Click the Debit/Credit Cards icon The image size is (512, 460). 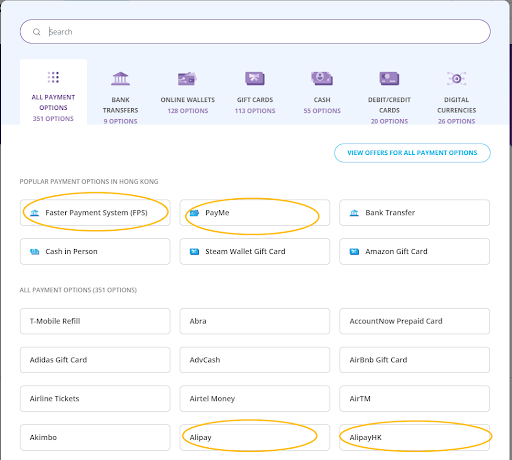389,79
